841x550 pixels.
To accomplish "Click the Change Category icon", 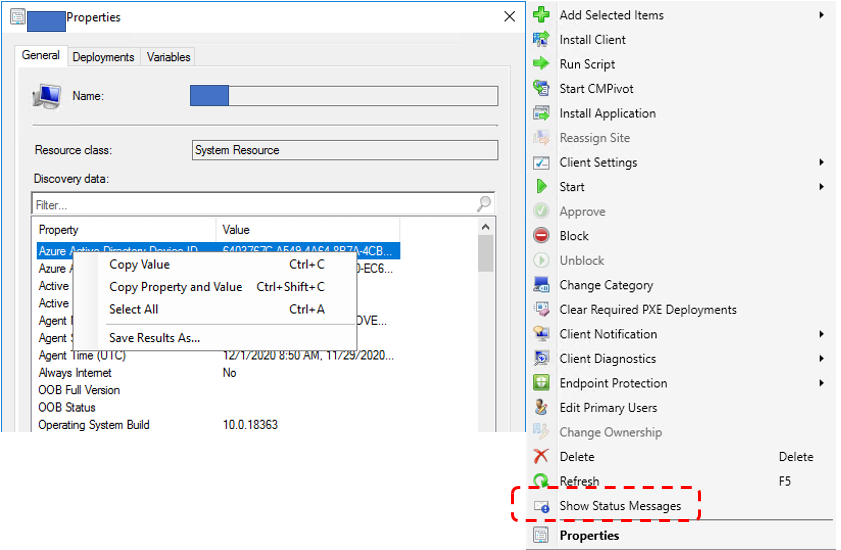I will pyautogui.click(x=541, y=284).
